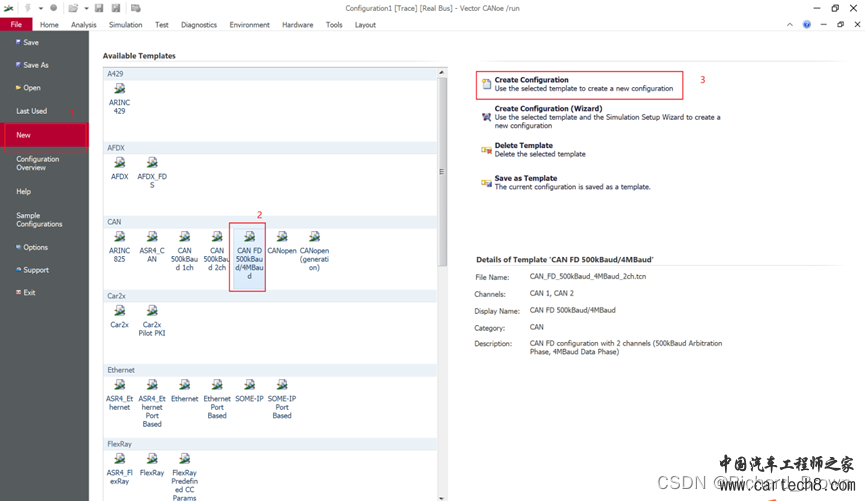Screen dimensions: 865x501
Task: Open the Simulation ribbon tab
Action: 125,25
